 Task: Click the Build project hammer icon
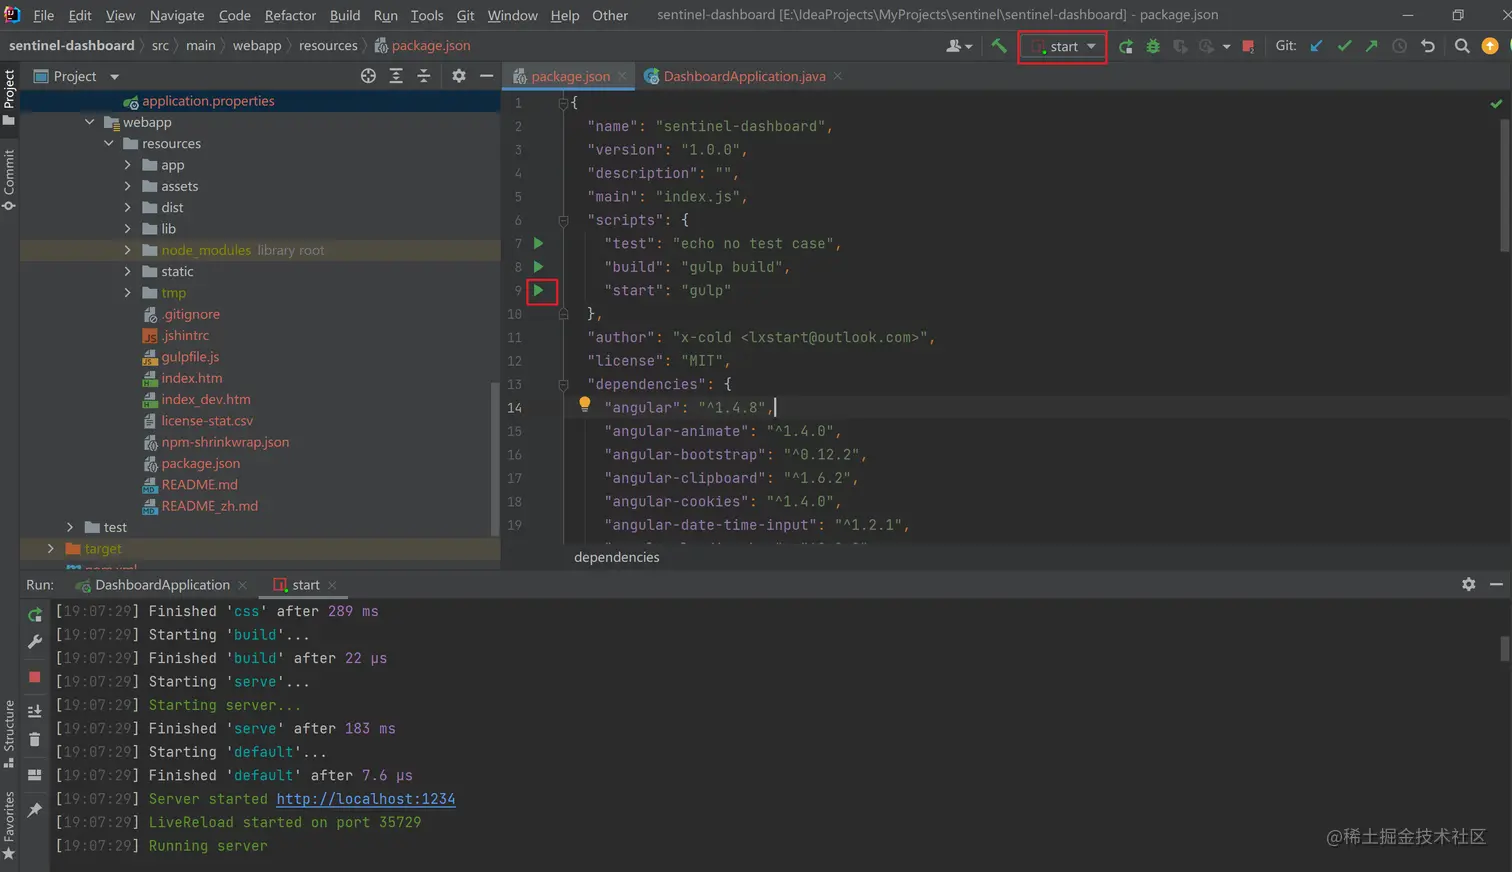[998, 46]
